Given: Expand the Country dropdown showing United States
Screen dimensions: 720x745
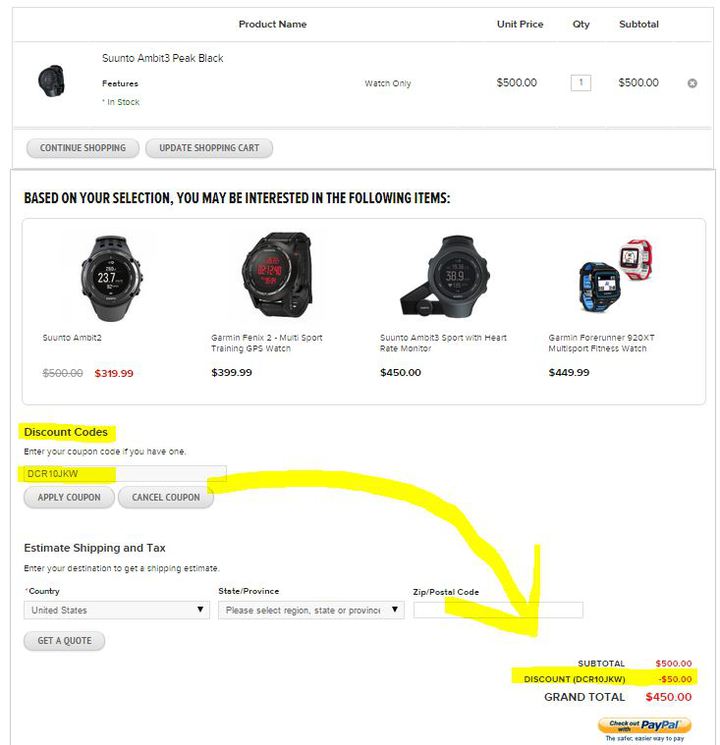Looking at the screenshot, I should coord(116,610).
